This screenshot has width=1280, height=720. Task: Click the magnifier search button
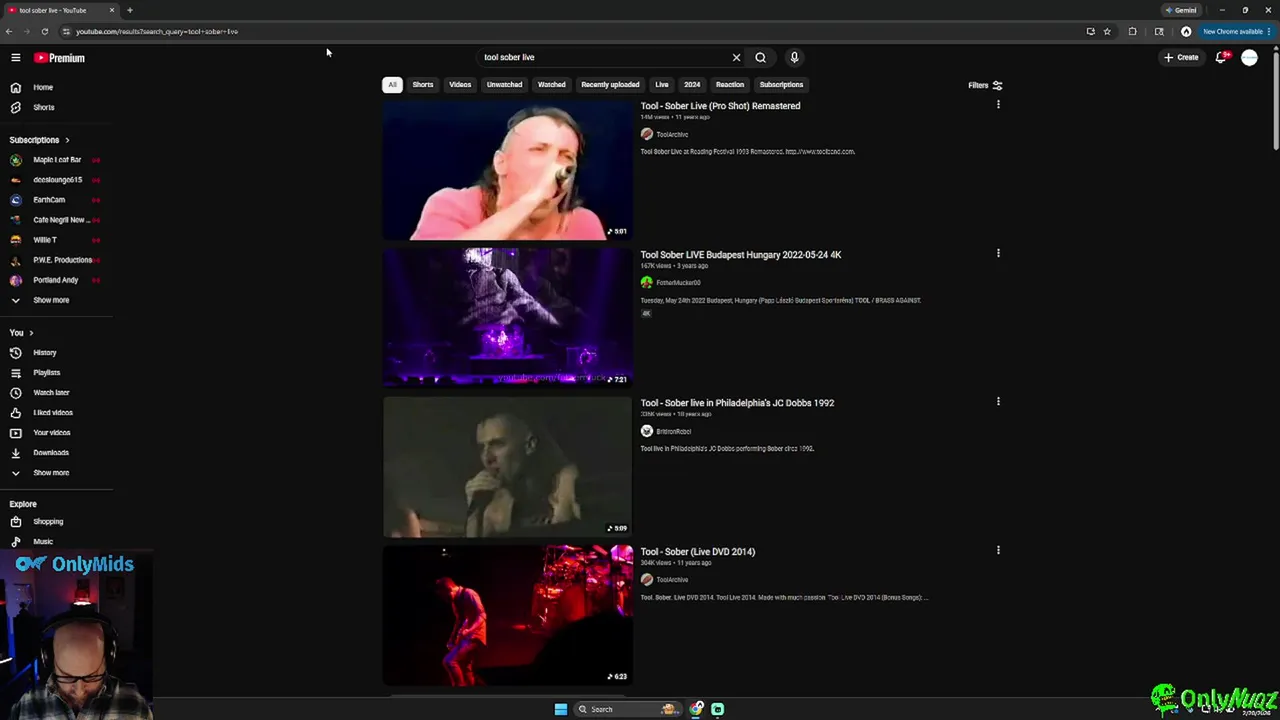tap(761, 58)
